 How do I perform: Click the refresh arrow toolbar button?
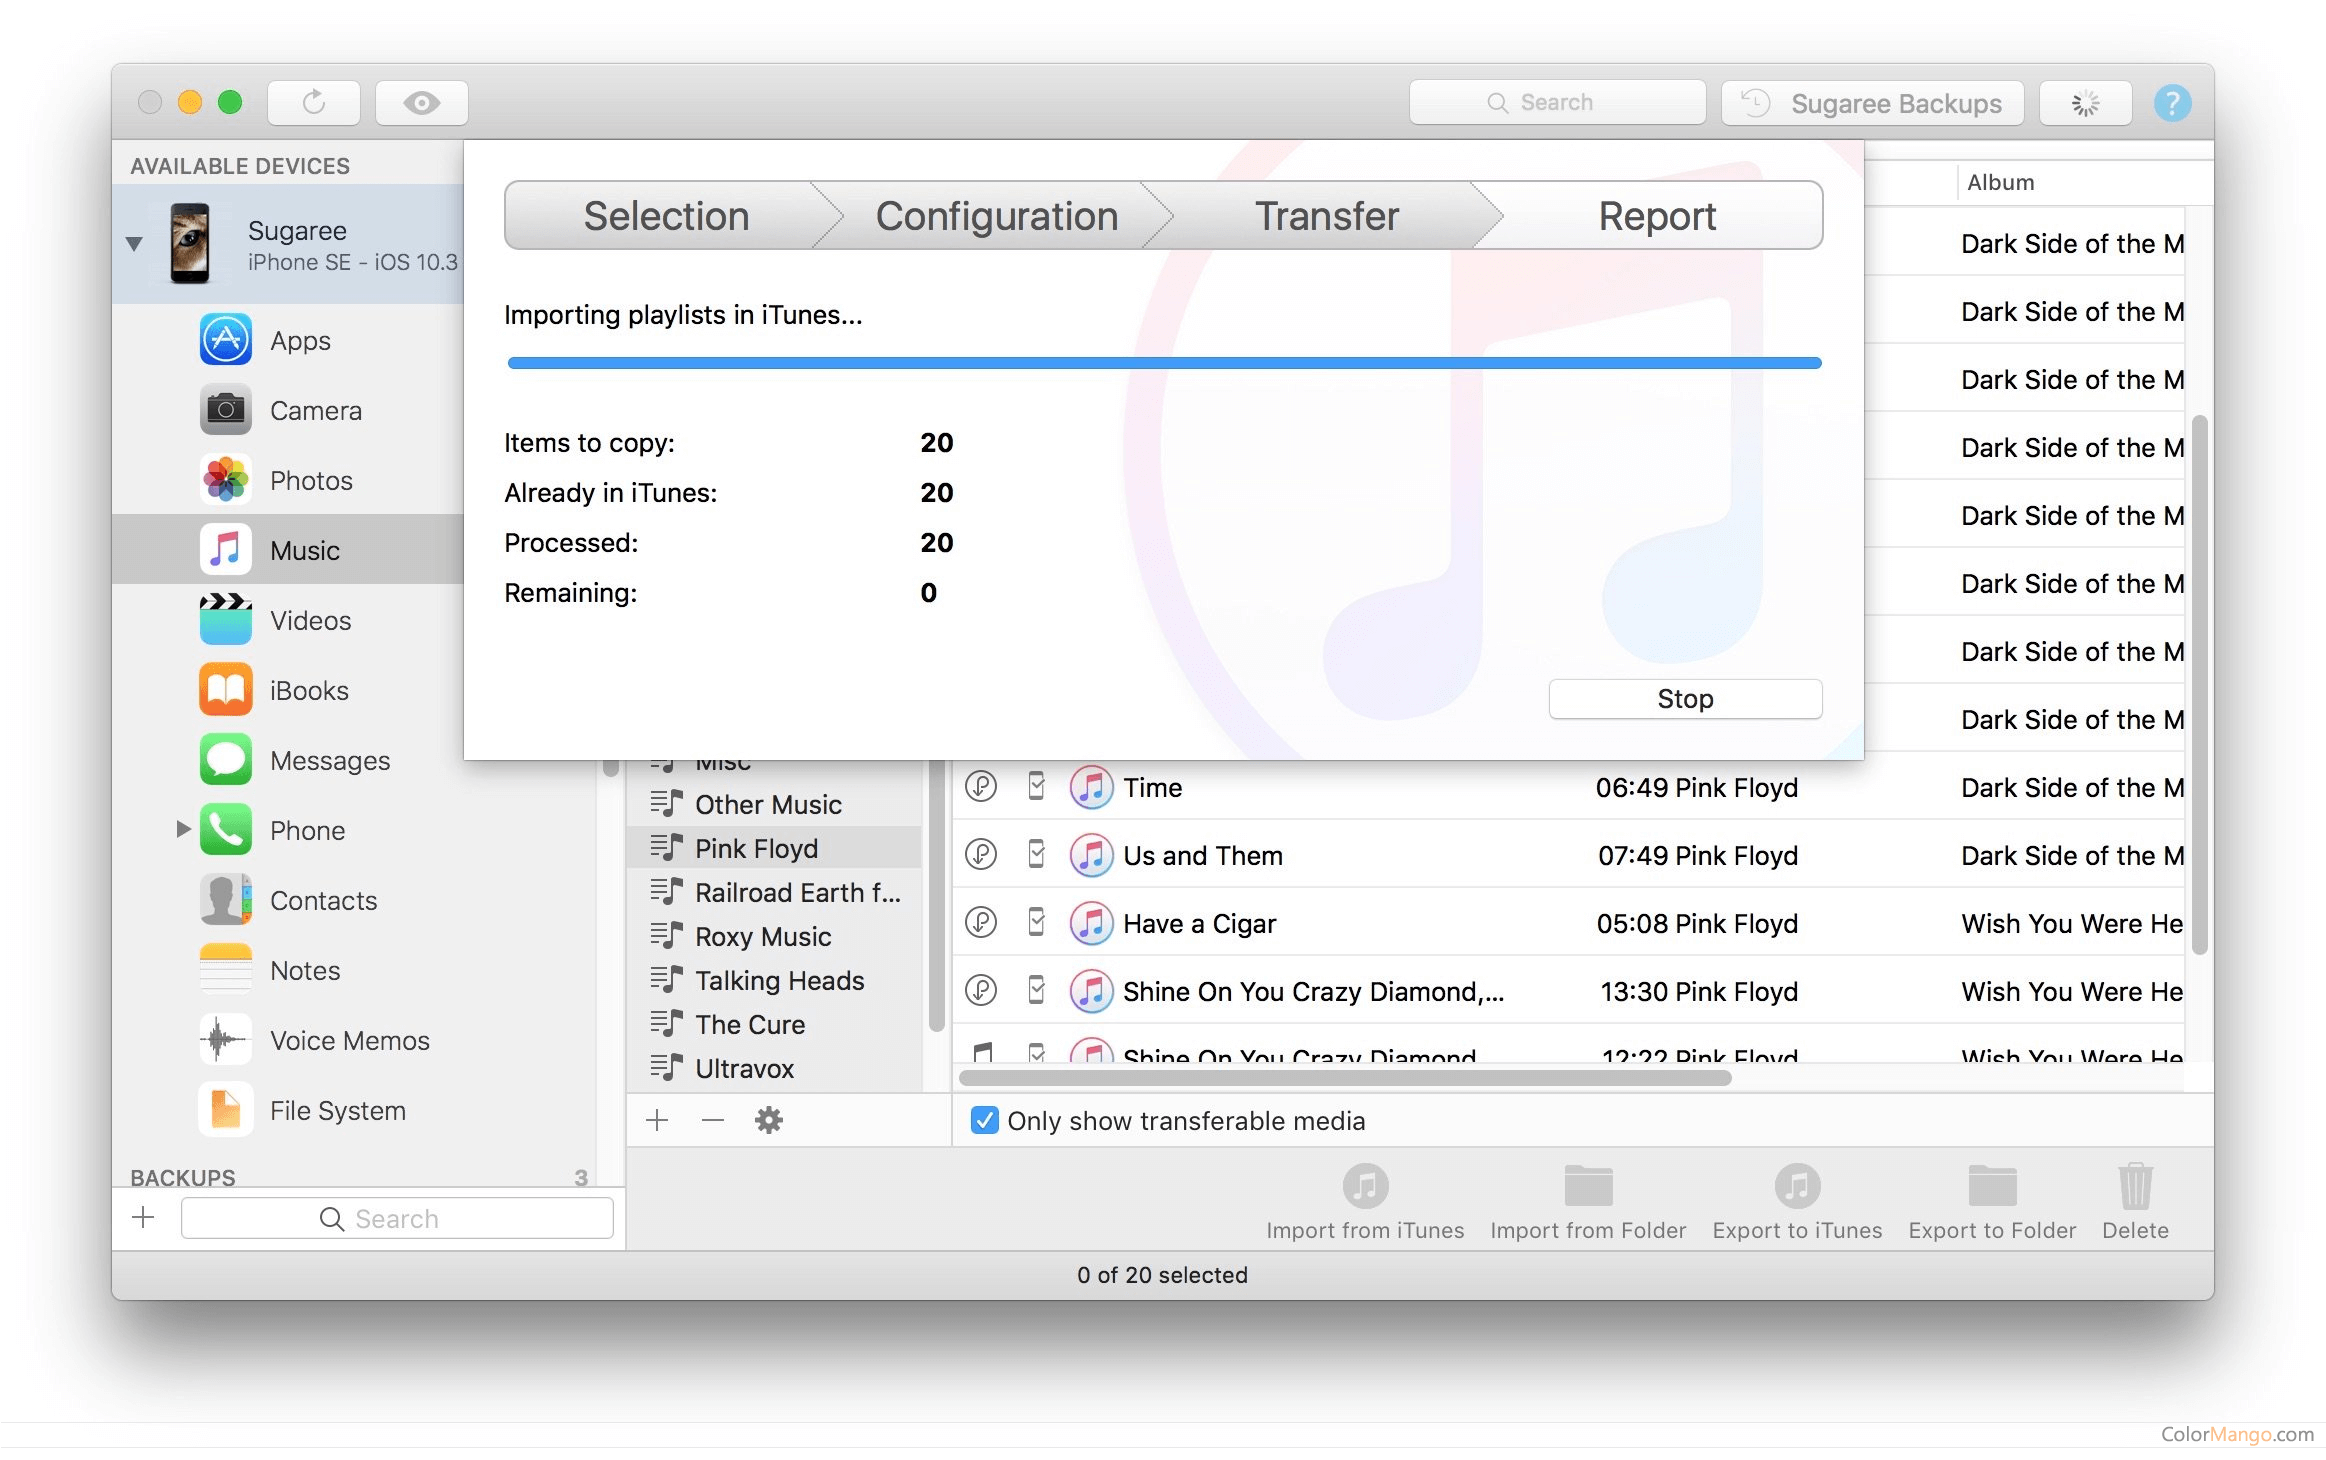314,103
